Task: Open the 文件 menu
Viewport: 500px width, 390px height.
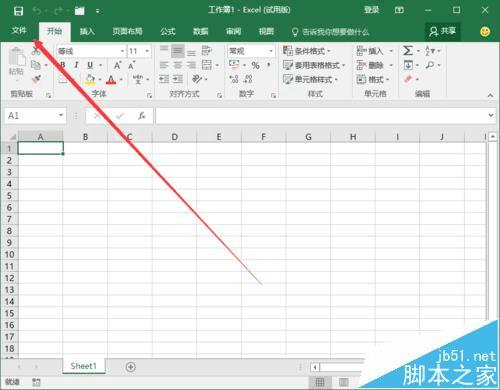Action: coord(19,31)
